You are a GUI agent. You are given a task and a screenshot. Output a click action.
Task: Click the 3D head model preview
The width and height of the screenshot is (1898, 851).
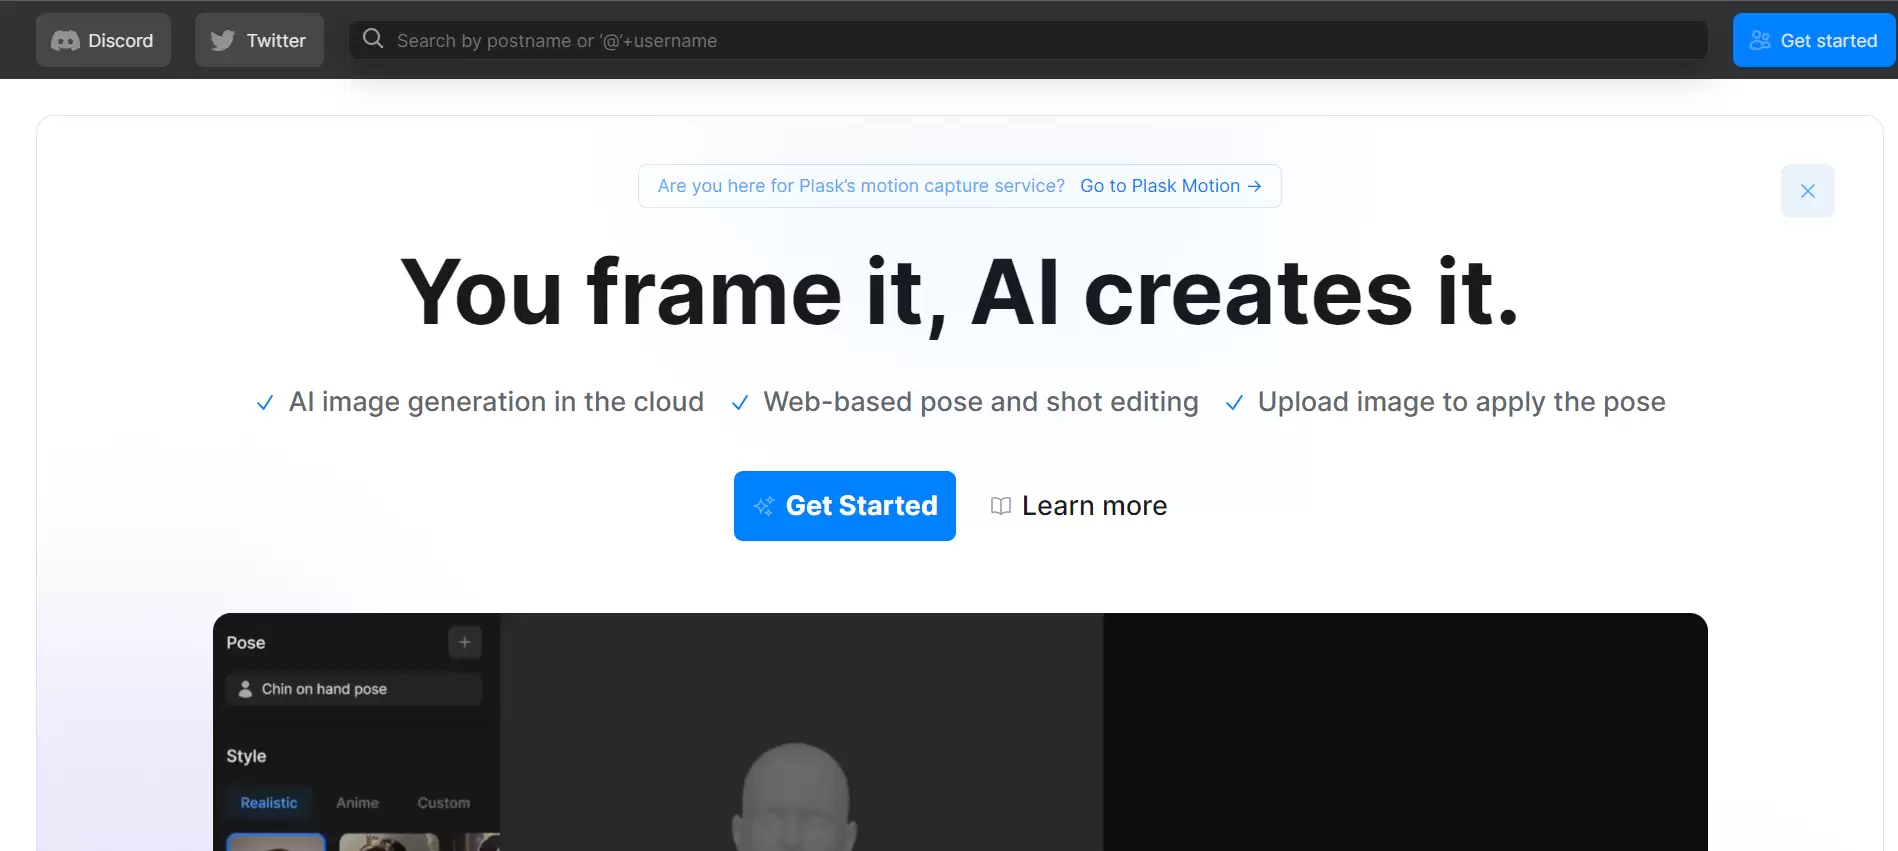(795, 797)
